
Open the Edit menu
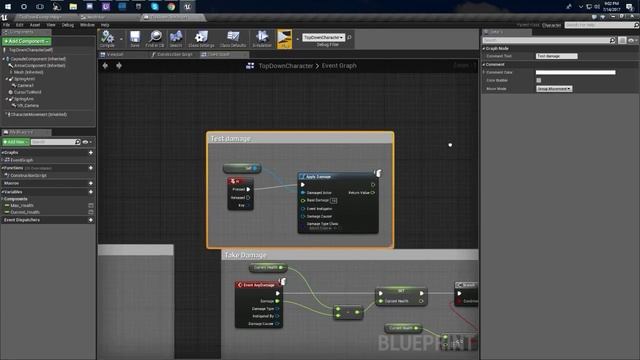[x=19, y=25]
